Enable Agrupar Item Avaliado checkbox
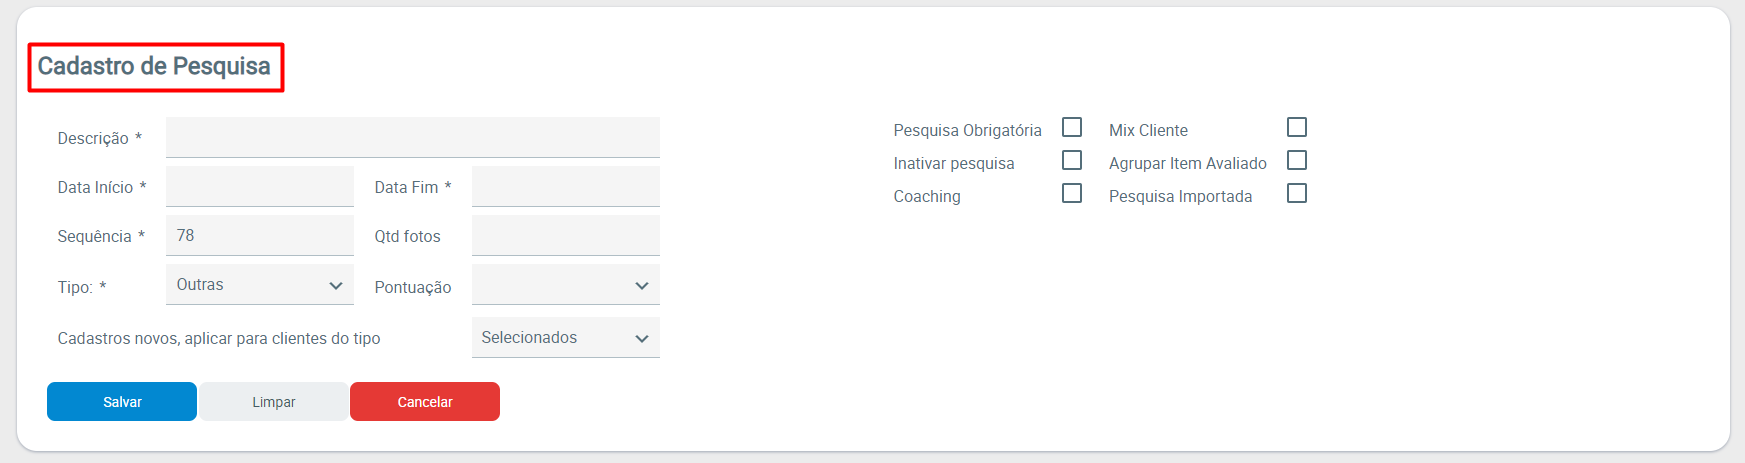The width and height of the screenshot is (1745, 463). pos(1297,160)
